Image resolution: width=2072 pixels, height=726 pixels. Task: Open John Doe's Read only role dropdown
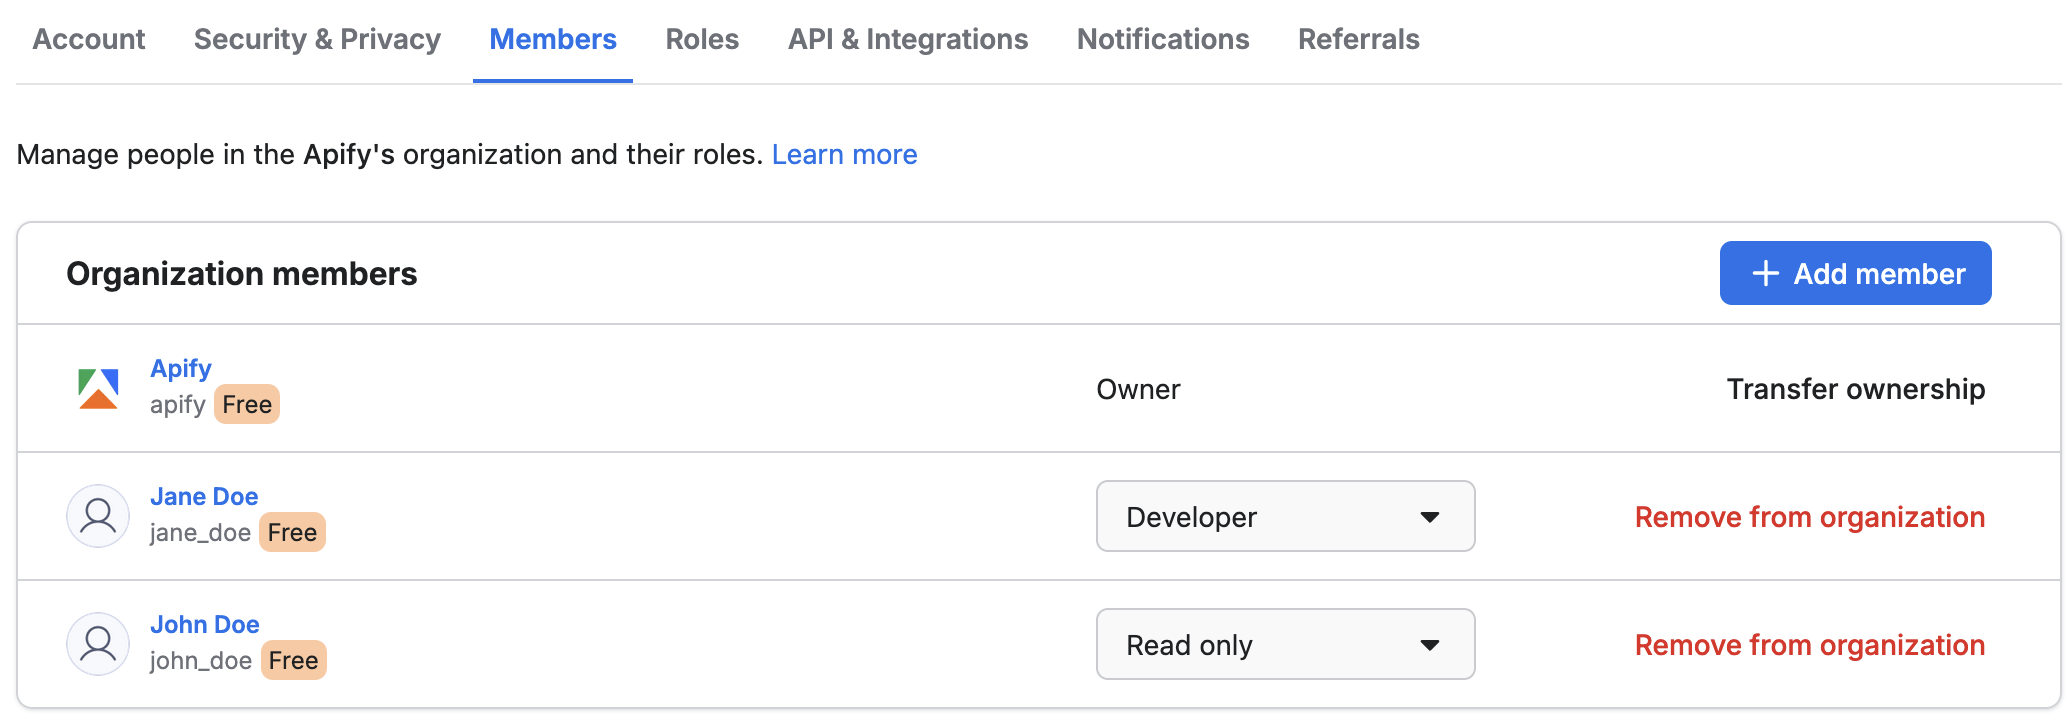tap(1285, 644)
